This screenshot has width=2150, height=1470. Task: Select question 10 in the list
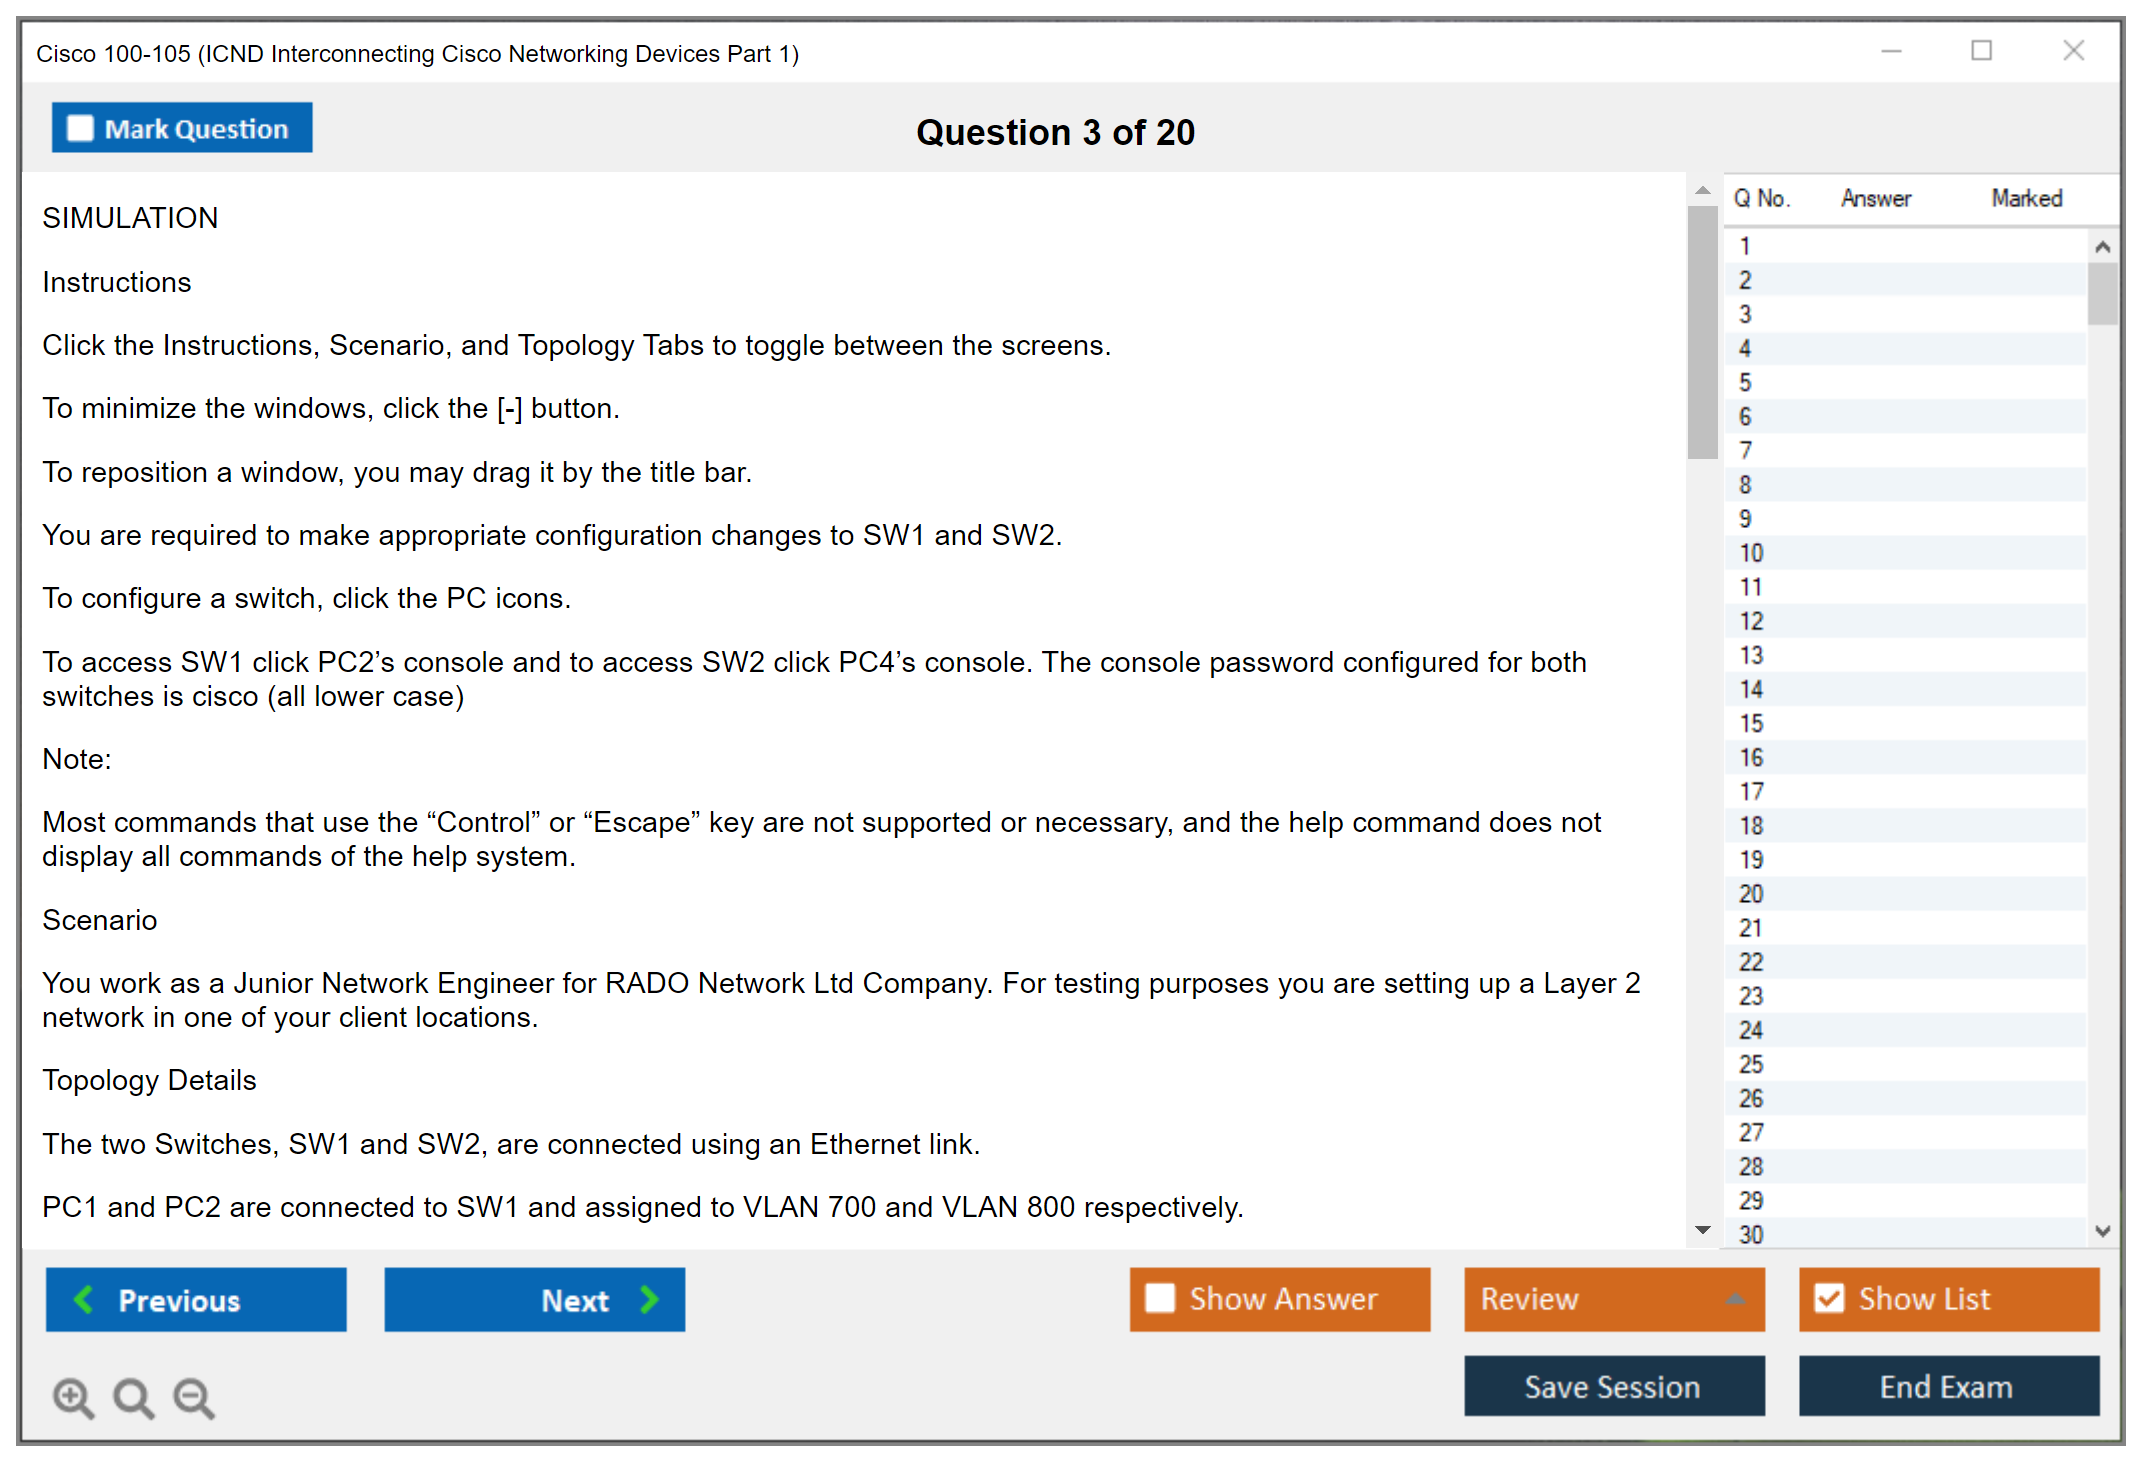click(x=1751, y=553)
